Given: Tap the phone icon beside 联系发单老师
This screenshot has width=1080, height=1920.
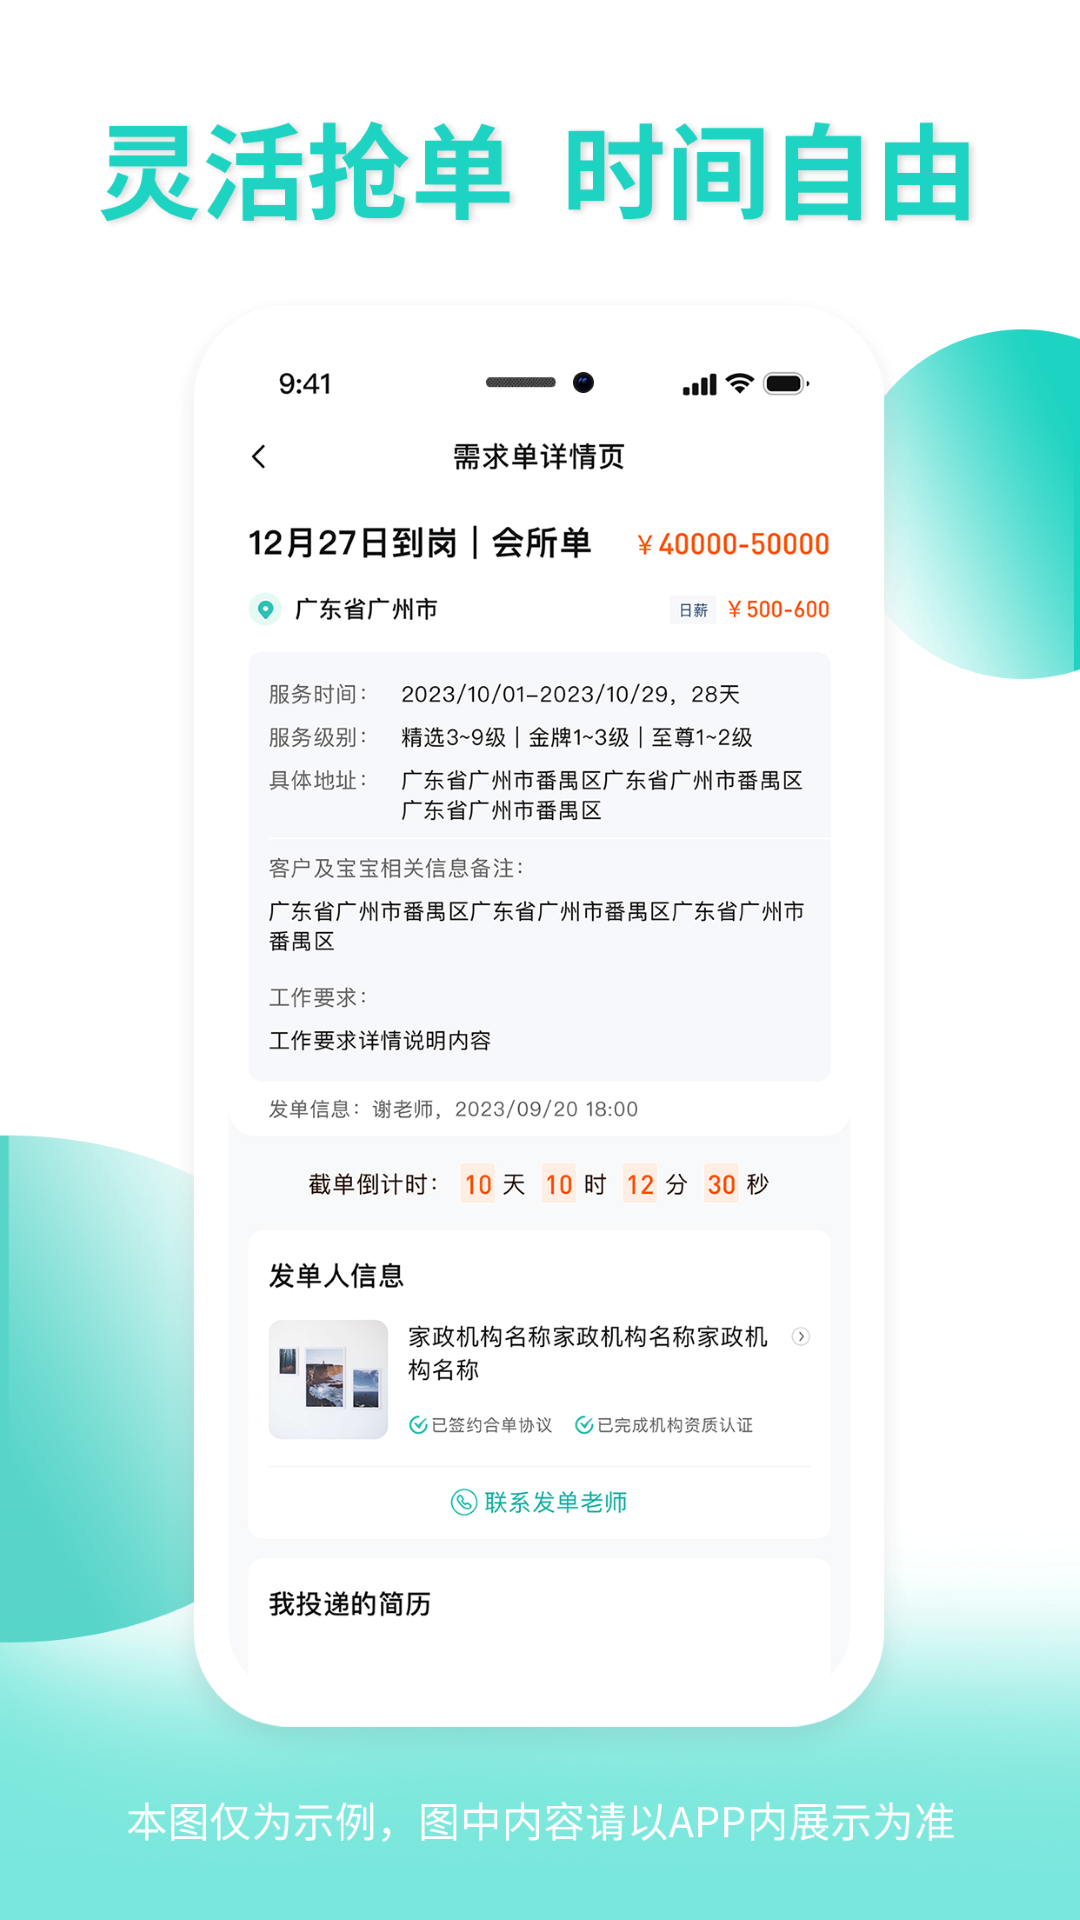Looking at the screenshot, I should [464, 1502].
